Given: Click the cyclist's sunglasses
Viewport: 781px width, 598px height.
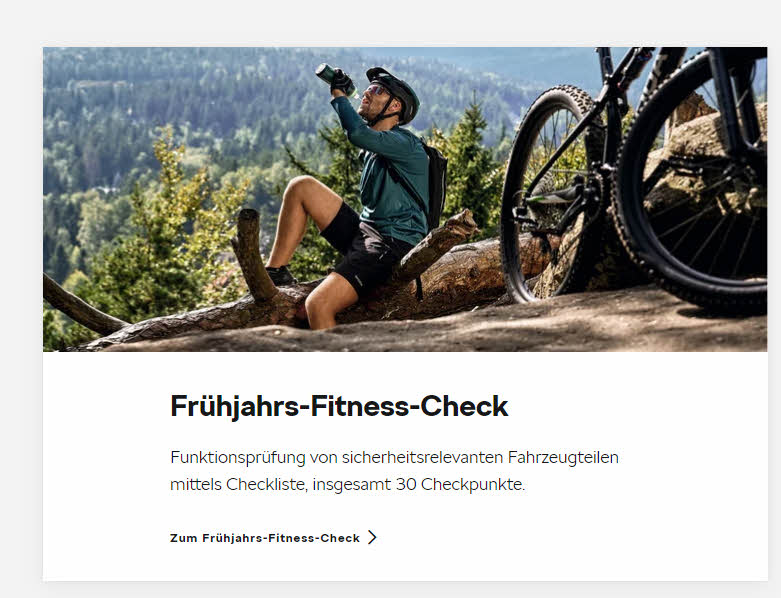Looking at the screenshot, I should [x=375, y=90].
